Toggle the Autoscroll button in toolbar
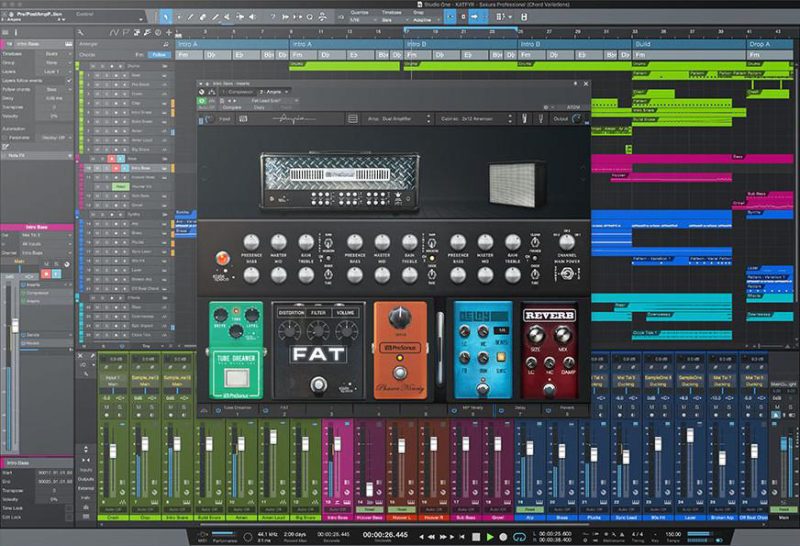 (450, 17)
